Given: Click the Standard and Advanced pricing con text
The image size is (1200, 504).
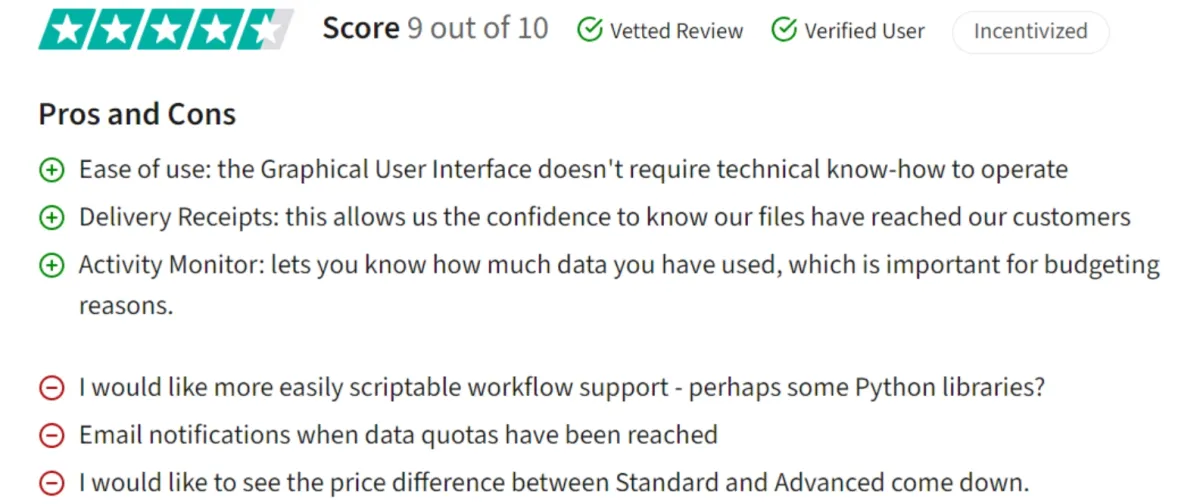Looking at the screenshot, I should [554, 483].
